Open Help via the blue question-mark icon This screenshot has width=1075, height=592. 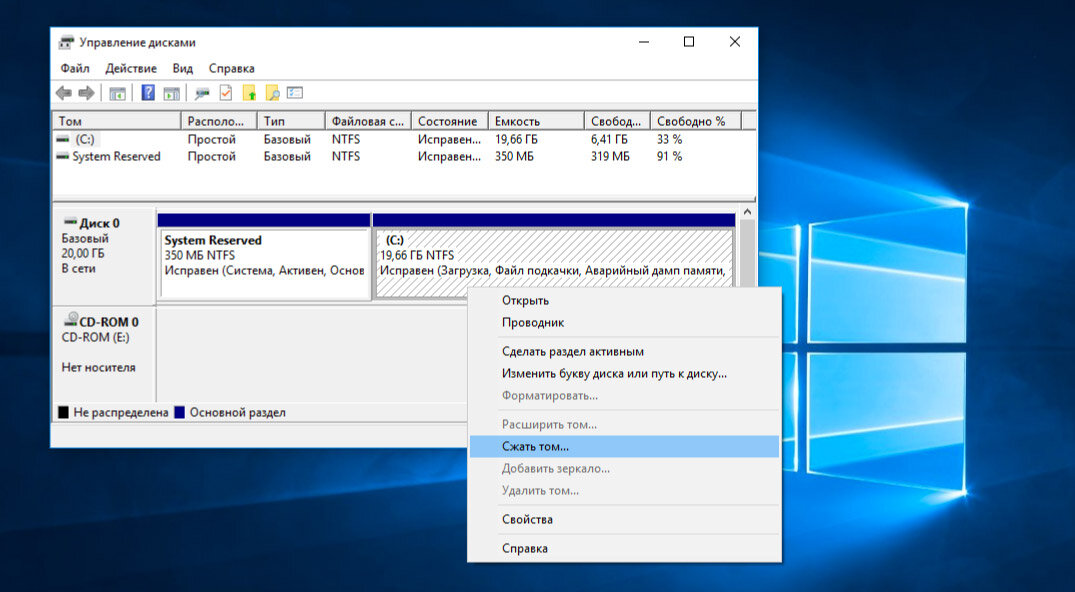coord(147,93)
